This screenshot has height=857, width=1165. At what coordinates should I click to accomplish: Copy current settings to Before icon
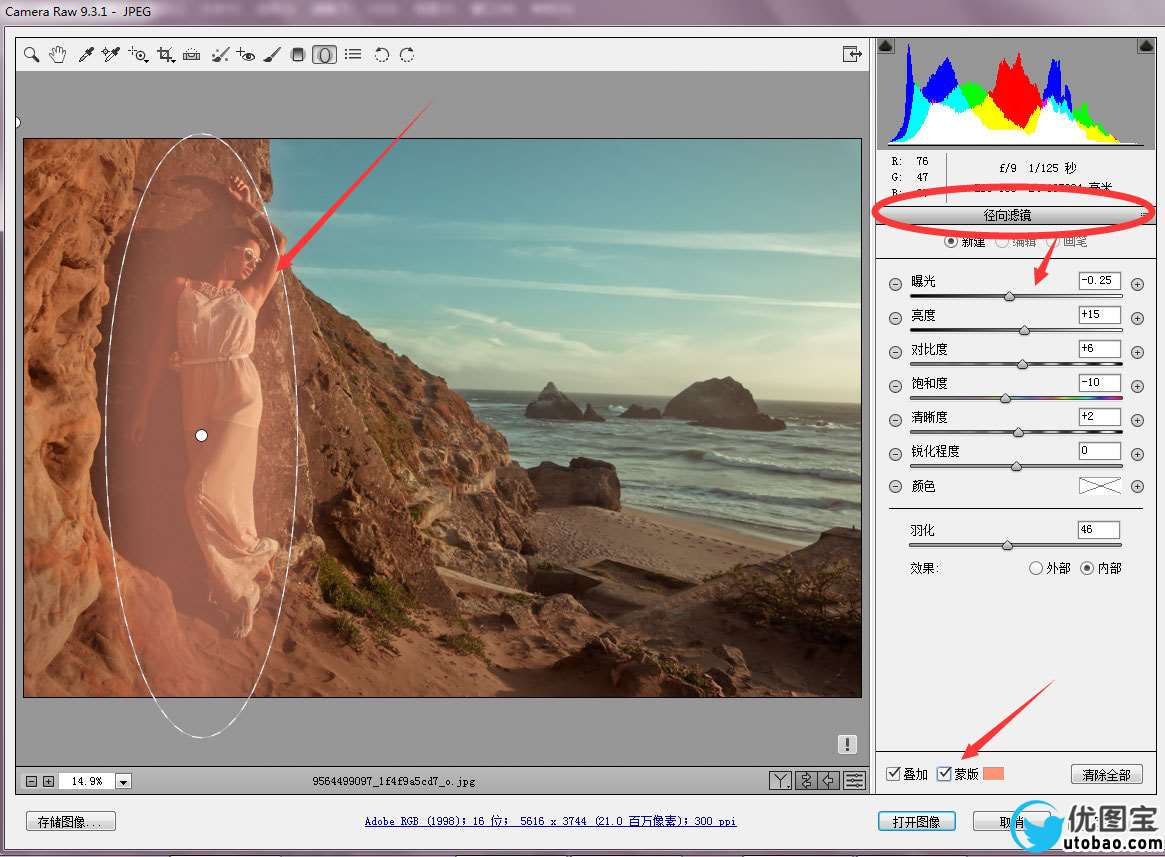(x=829, y=780)
